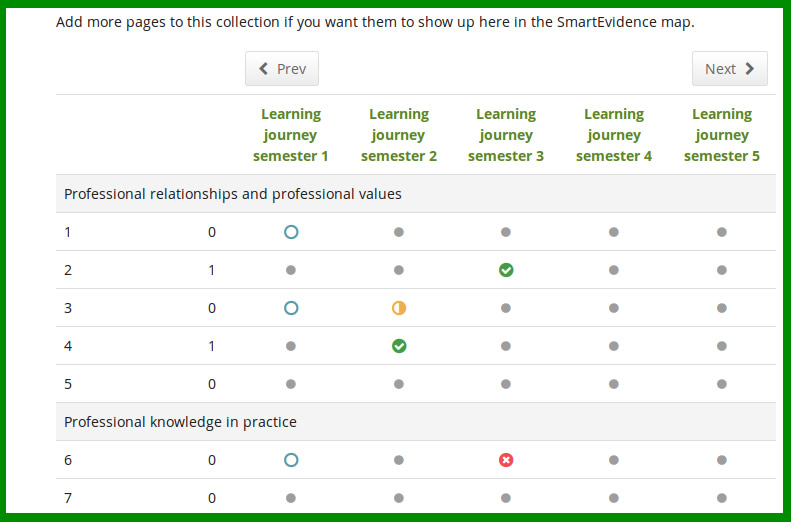The image size is (791, 522).
Task: Open Learning journey semester 4 page
Action: (614, 135)
